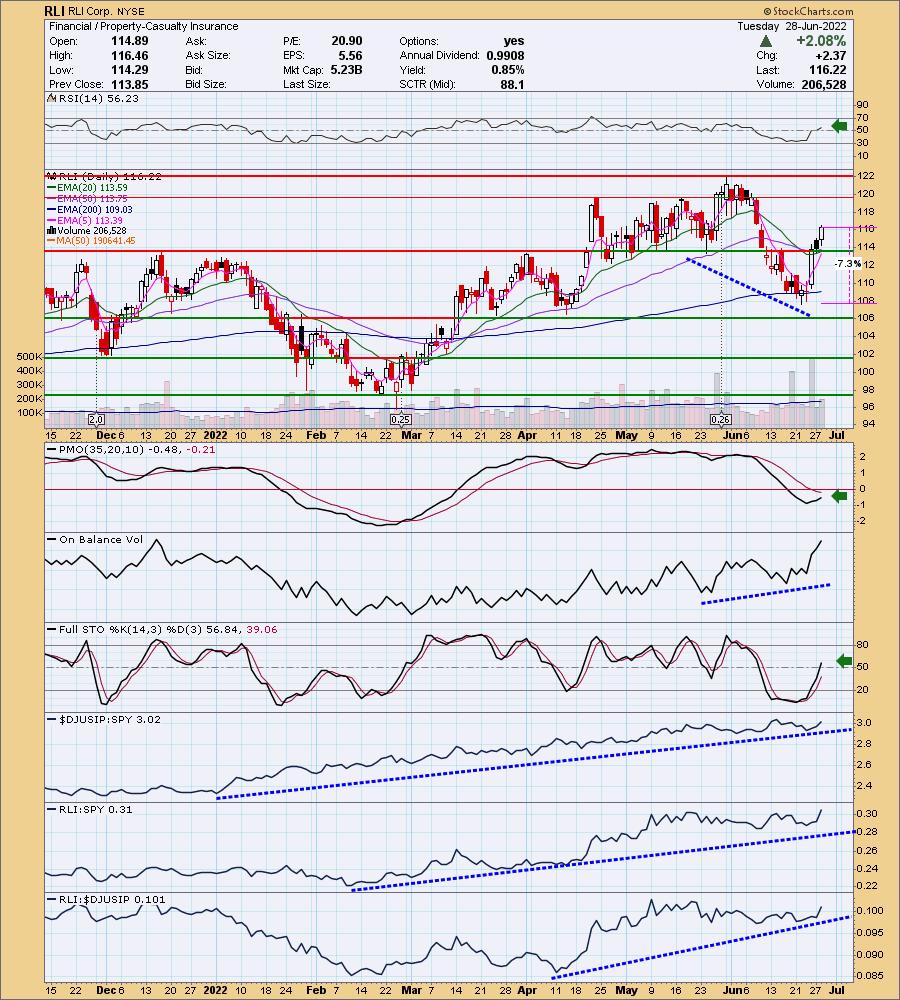Image resolution: width=900 pixels, height=1000 pixels.
Task: Click the Mkt Cap value 5.23B
Action: coord(346,70)
